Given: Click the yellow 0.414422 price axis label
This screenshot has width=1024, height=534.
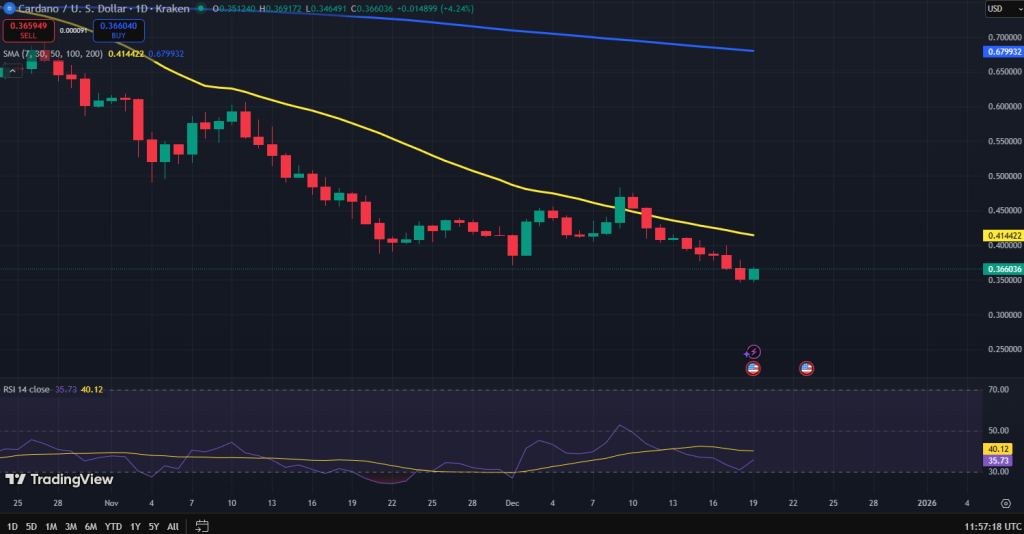Looking at the screenshot, I should point(1003,236).
